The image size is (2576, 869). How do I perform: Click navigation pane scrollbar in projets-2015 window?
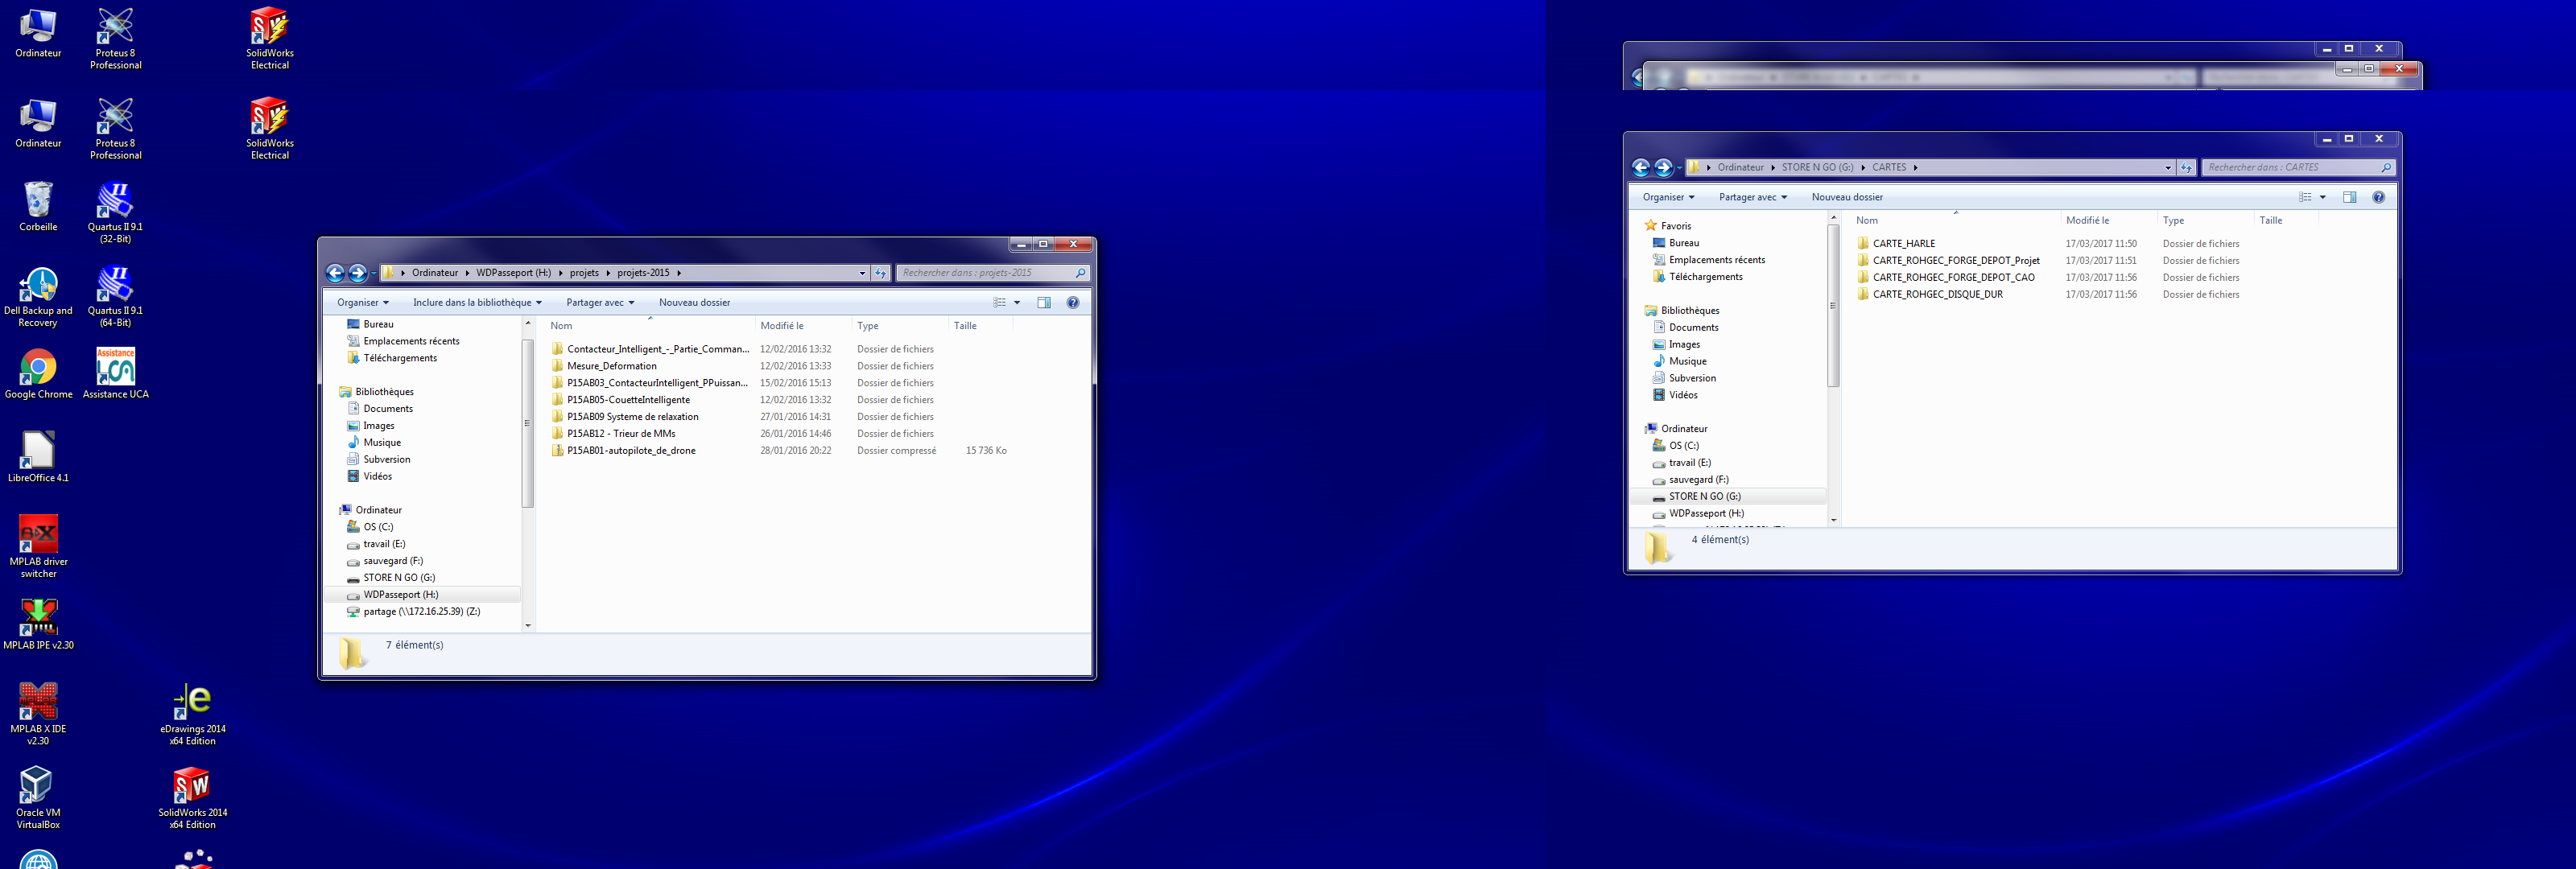click(528, 423)
